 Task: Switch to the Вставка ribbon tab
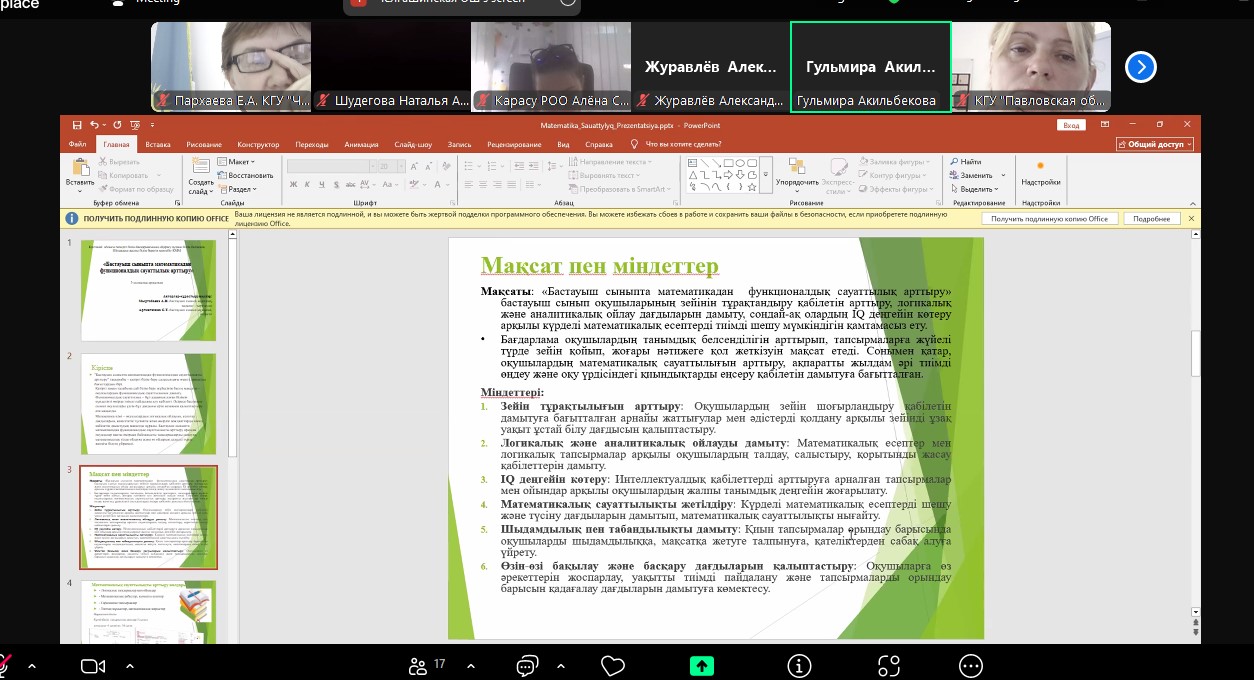point(158,144)
